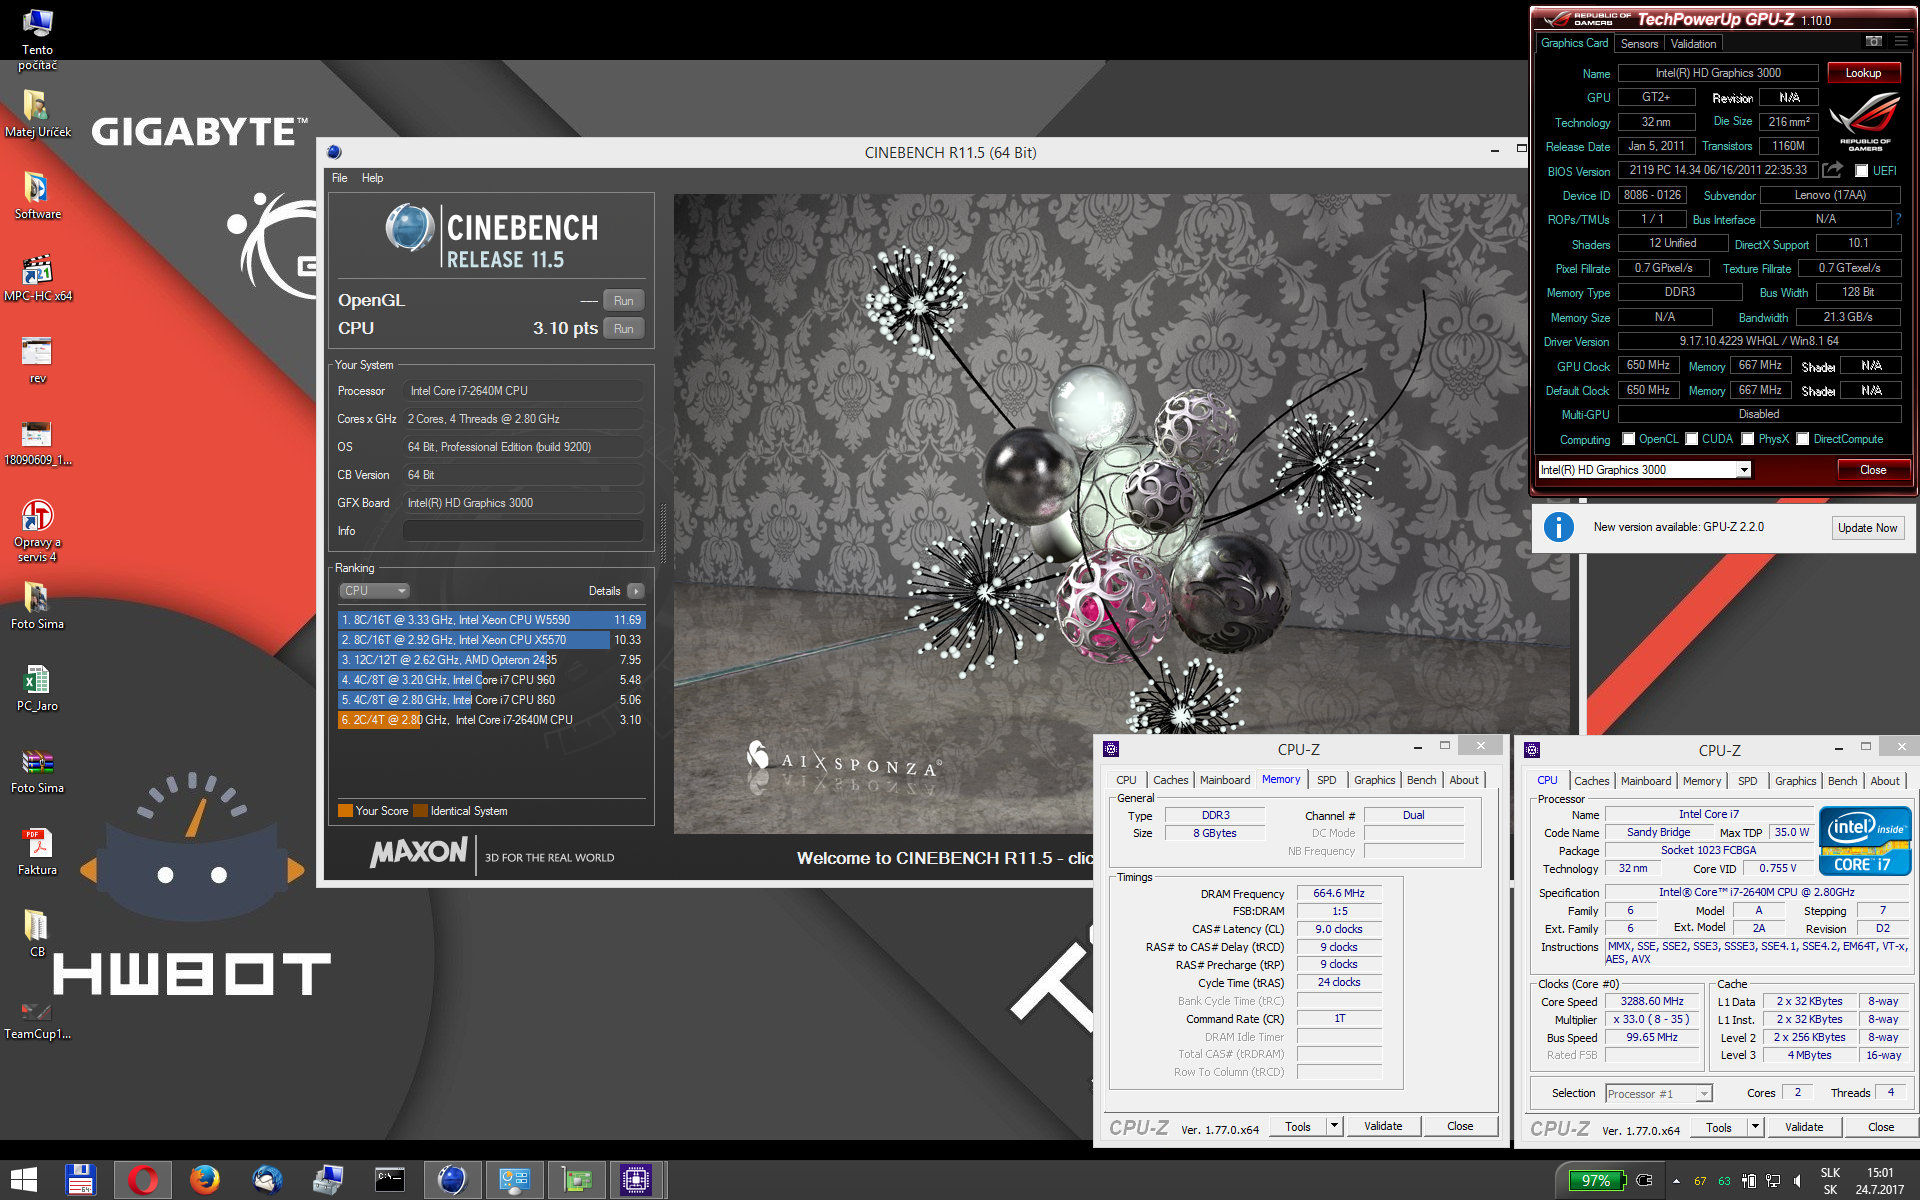Viewport: 1922px width, 1204px height.
Task: Click the Bus Interface question mark in GPU-Z
Action: [x=1898, y=219]
